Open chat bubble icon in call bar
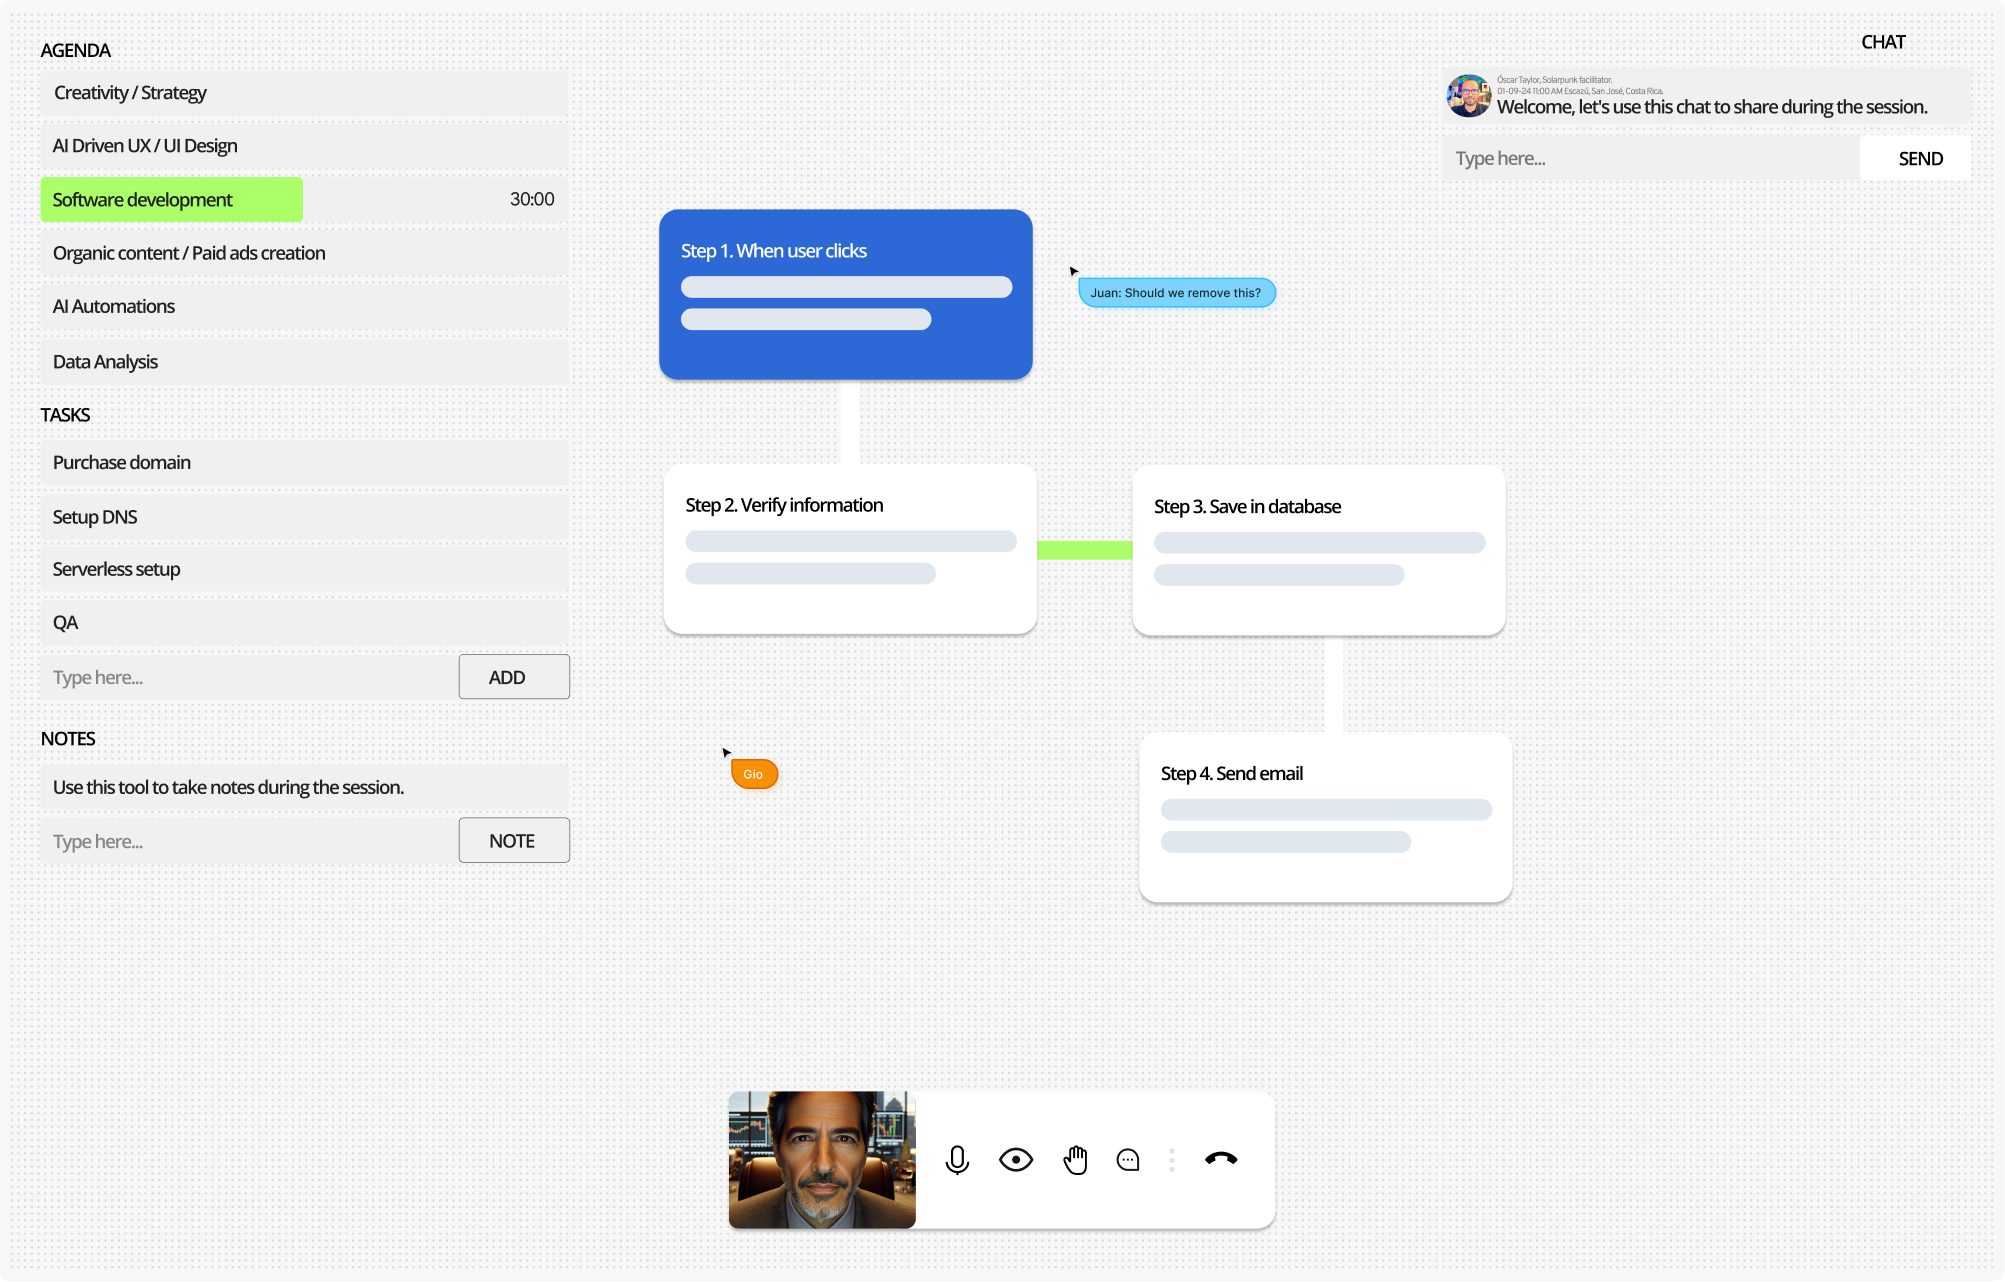The width and height of the screenshot is (2005, 1282). click(x=1128, y=1160)
